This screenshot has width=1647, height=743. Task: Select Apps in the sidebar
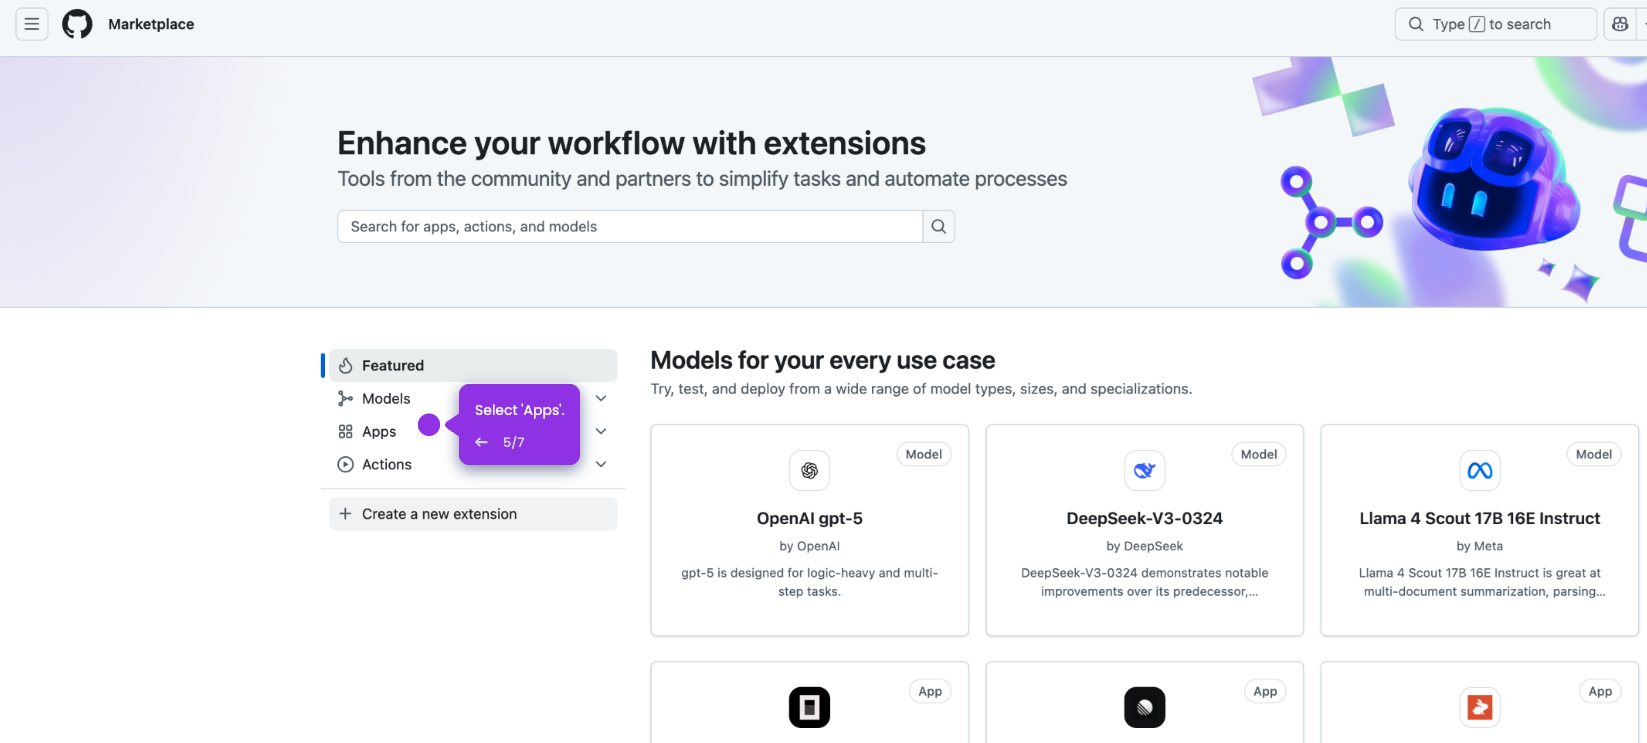379,431
